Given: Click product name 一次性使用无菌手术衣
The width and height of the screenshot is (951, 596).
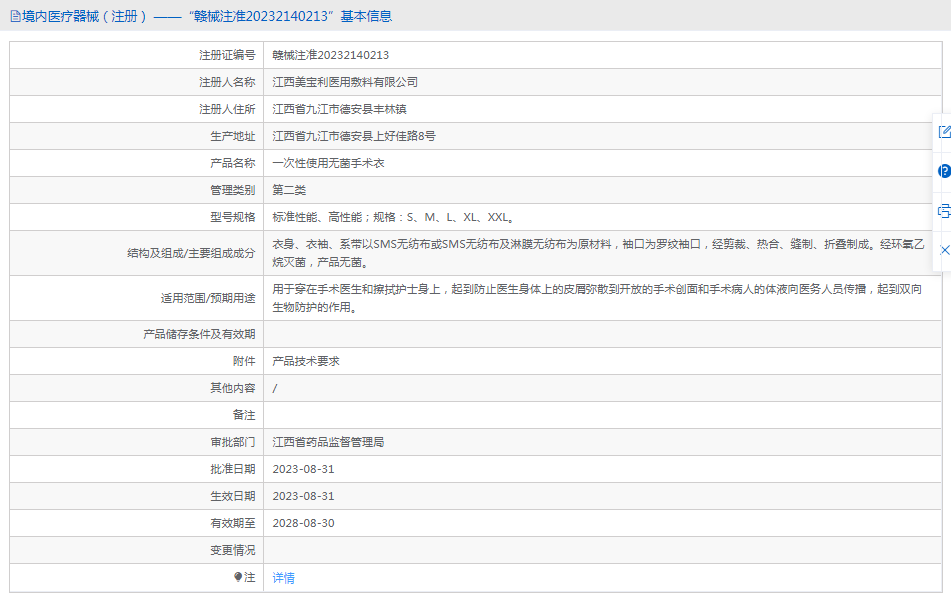Looking at the screenshot, I should [328, 163].
